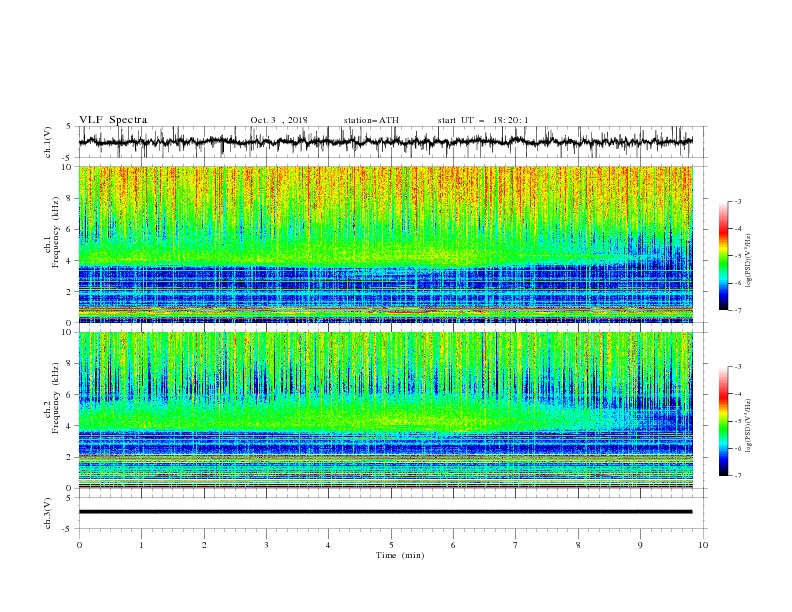Click the "station=ATH" header label

[x=371, y=120]
